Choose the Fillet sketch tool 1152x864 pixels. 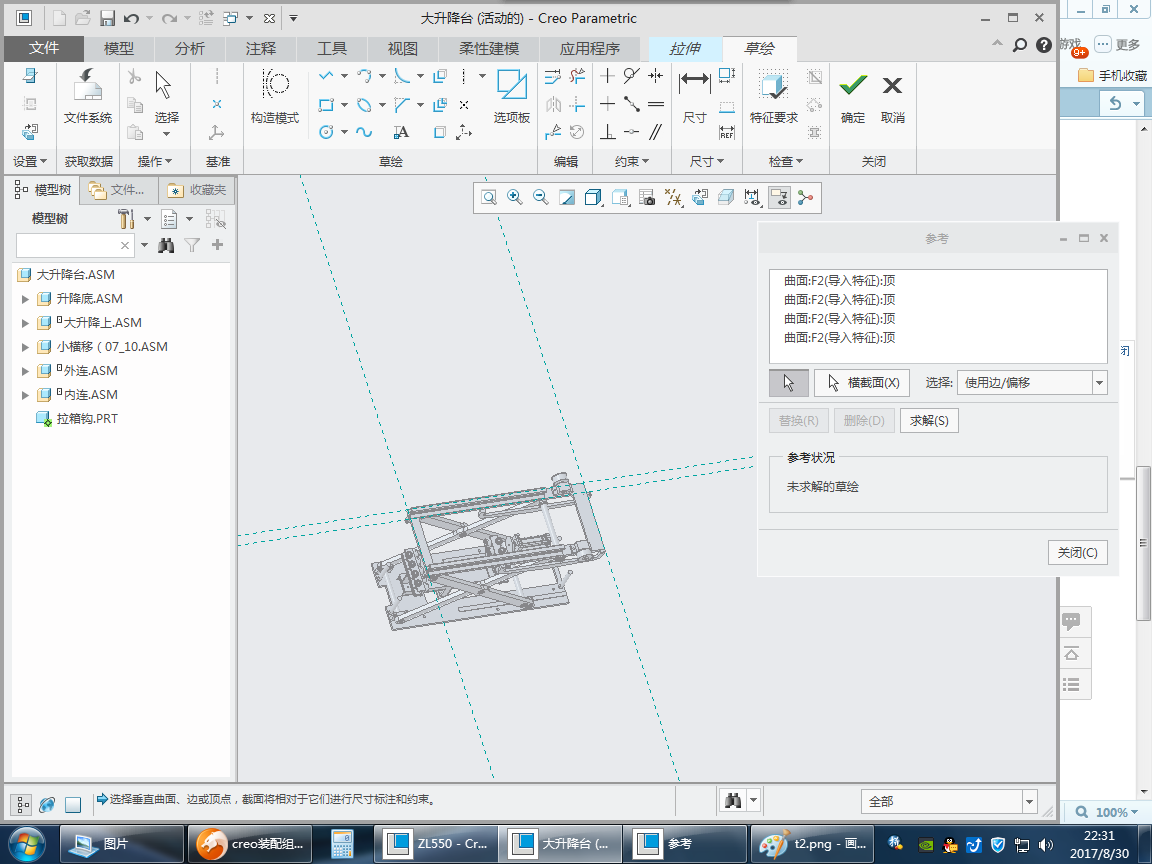point(402,76)
